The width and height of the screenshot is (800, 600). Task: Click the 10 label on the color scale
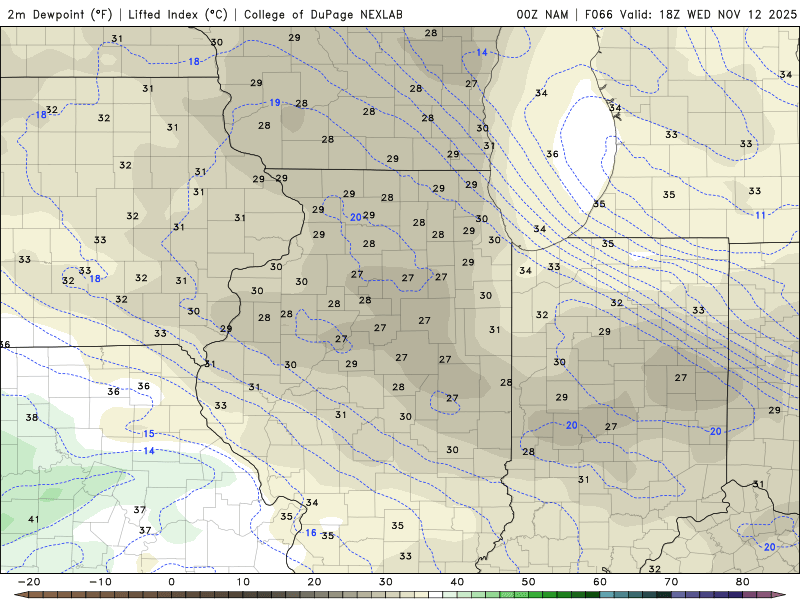click(x=243, y=582)
